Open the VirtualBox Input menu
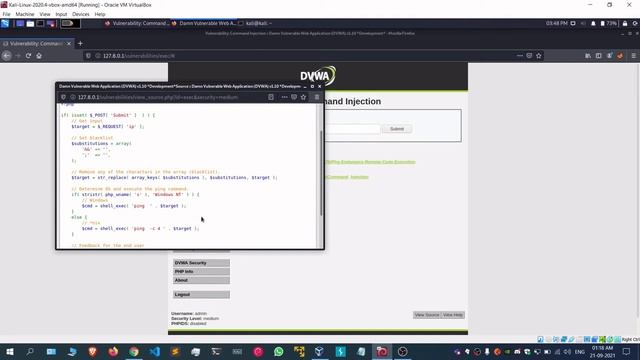 click(61, 14)
